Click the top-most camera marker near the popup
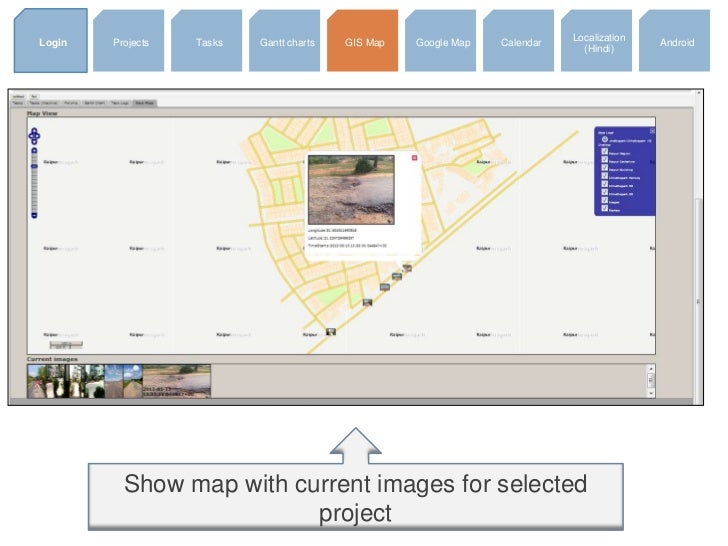The image size is (728, 546). coord(407,268)
